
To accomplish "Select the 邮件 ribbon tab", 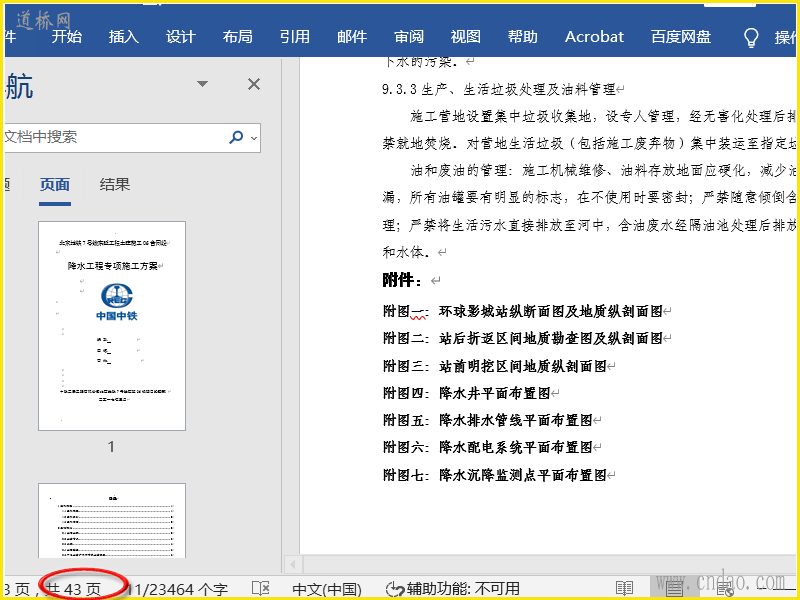I will tap(352, 37).
